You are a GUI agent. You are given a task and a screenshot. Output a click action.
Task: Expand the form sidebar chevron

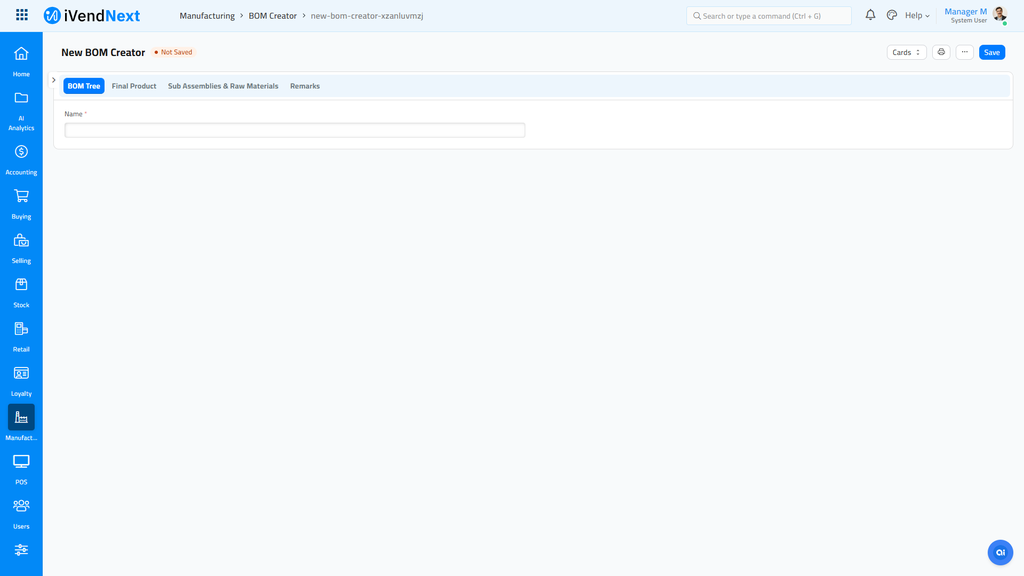[54, 80]
